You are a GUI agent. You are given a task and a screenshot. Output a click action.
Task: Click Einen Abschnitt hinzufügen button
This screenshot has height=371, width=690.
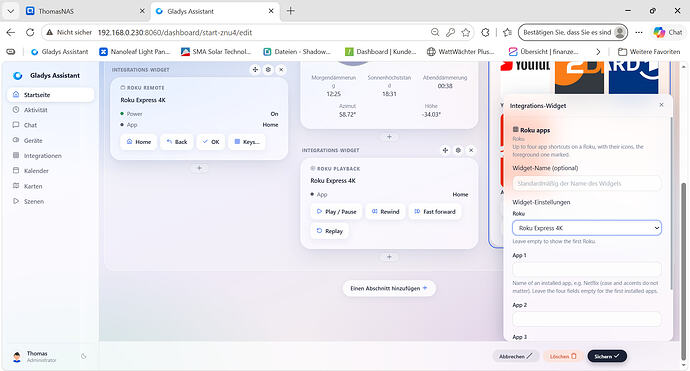coord(389,288)
